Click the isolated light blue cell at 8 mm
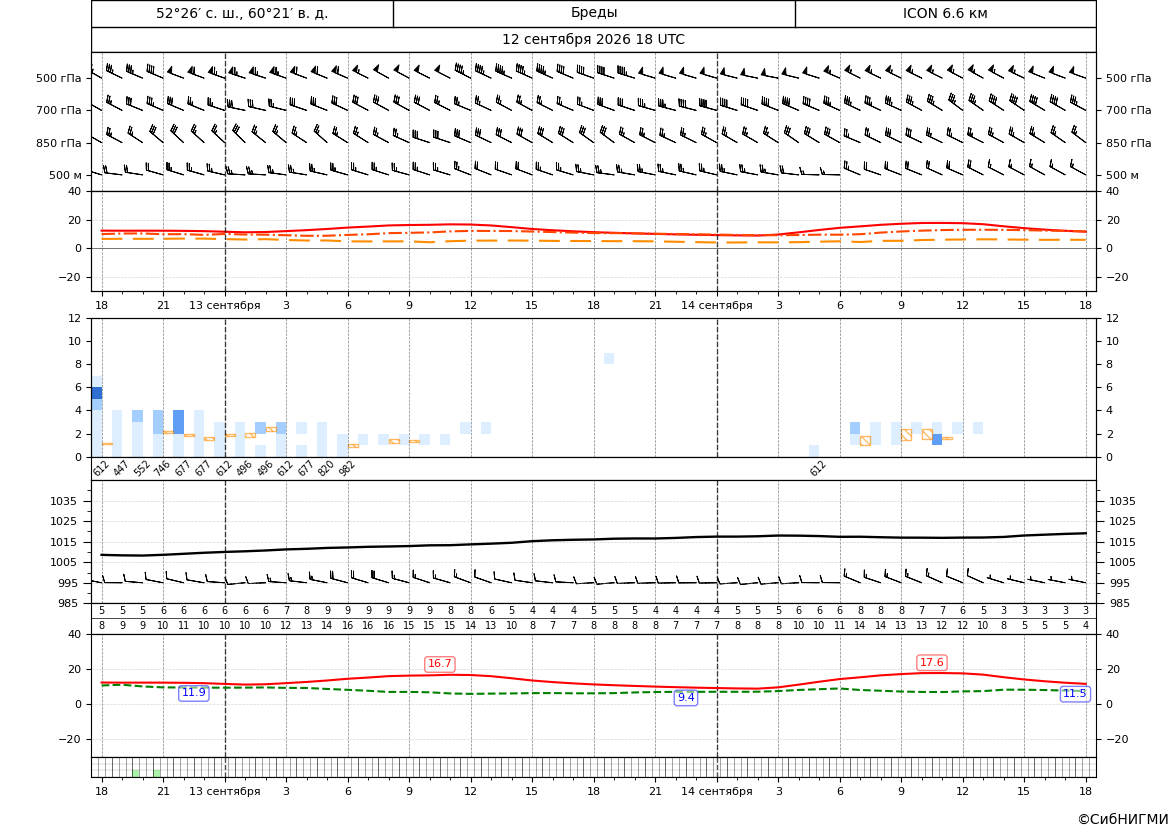This screenshot has width=1169, height=827. point(609,359)
